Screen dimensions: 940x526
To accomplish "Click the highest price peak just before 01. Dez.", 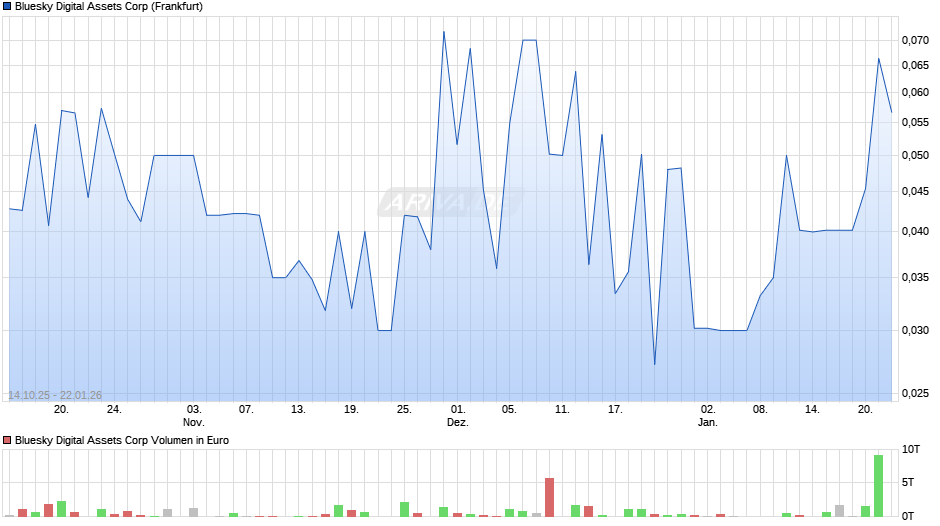I will 444,32.
